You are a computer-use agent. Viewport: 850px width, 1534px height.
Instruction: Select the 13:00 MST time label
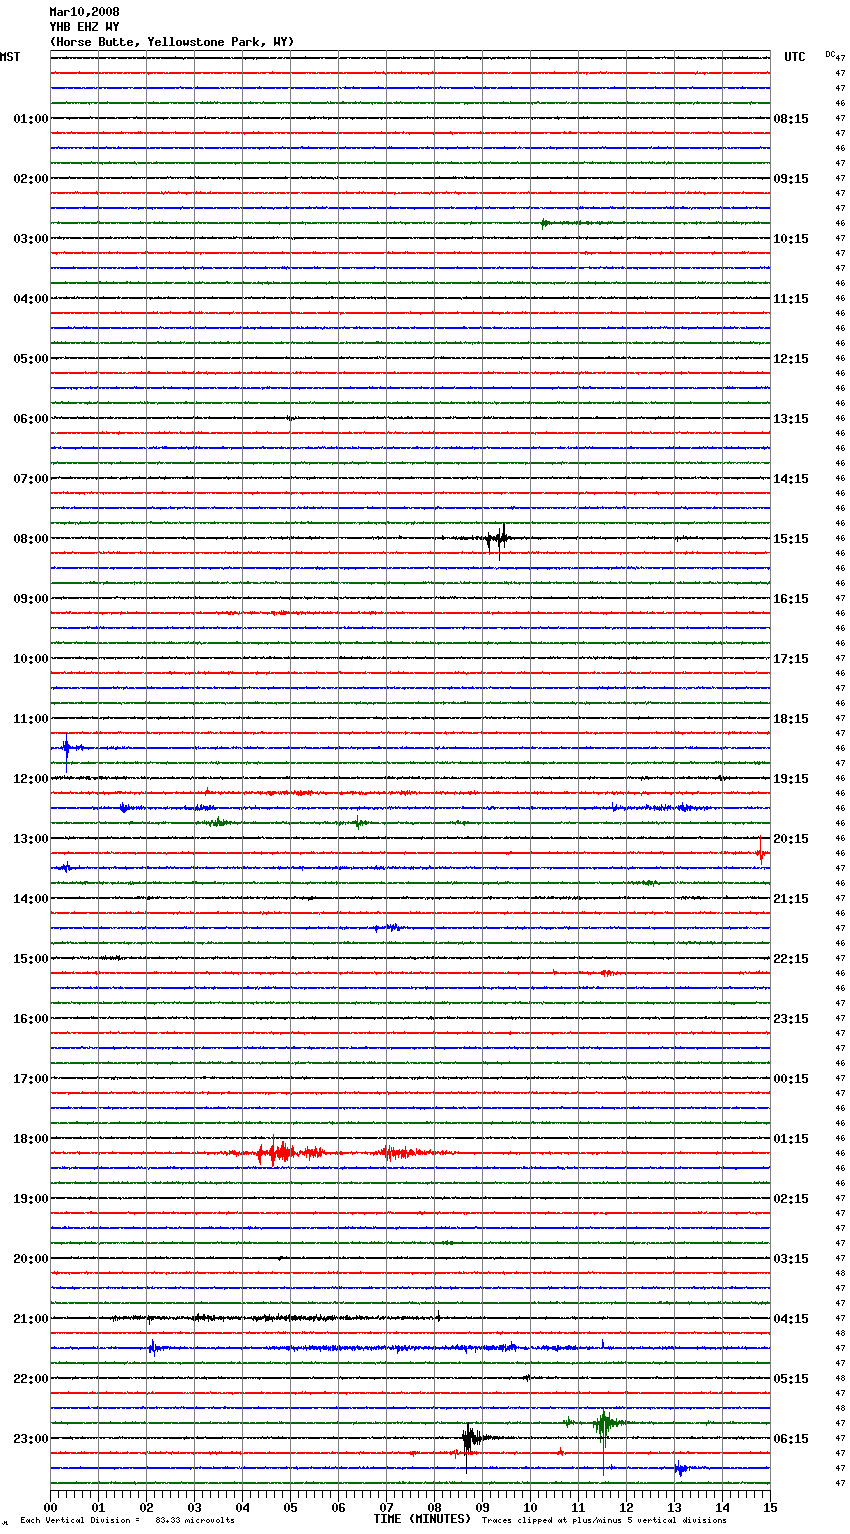point(31,839)
